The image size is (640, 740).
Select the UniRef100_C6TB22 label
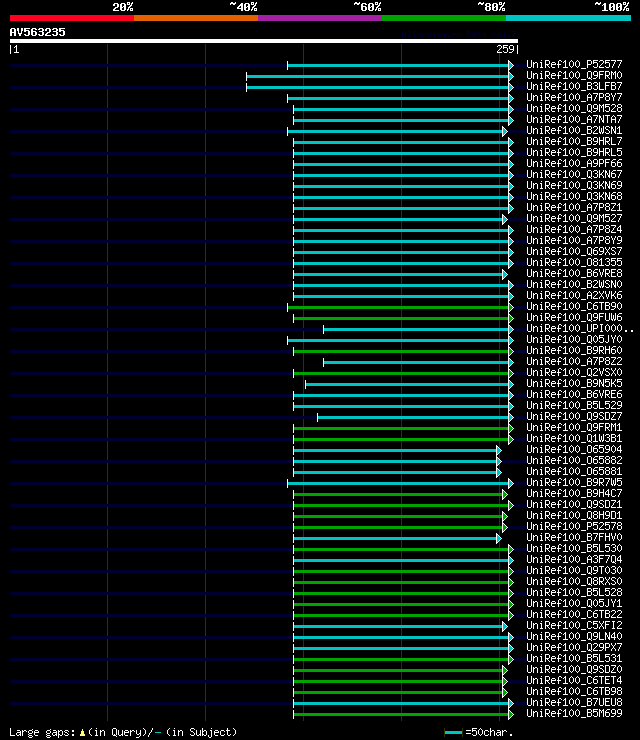click(574, 615)
